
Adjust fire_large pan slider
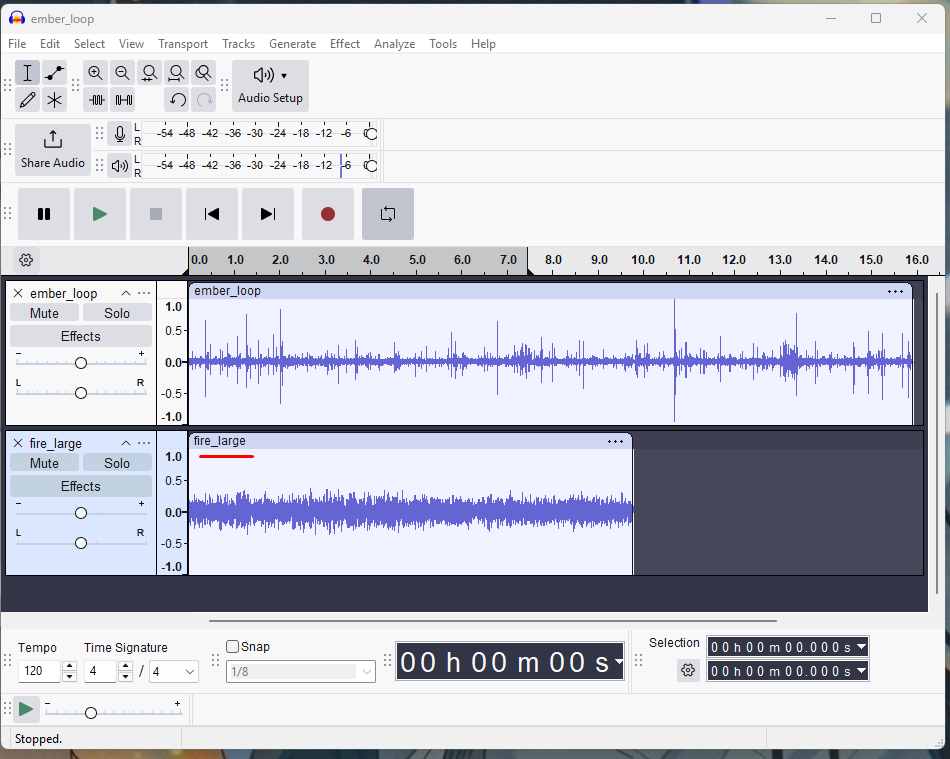(81, 543)
